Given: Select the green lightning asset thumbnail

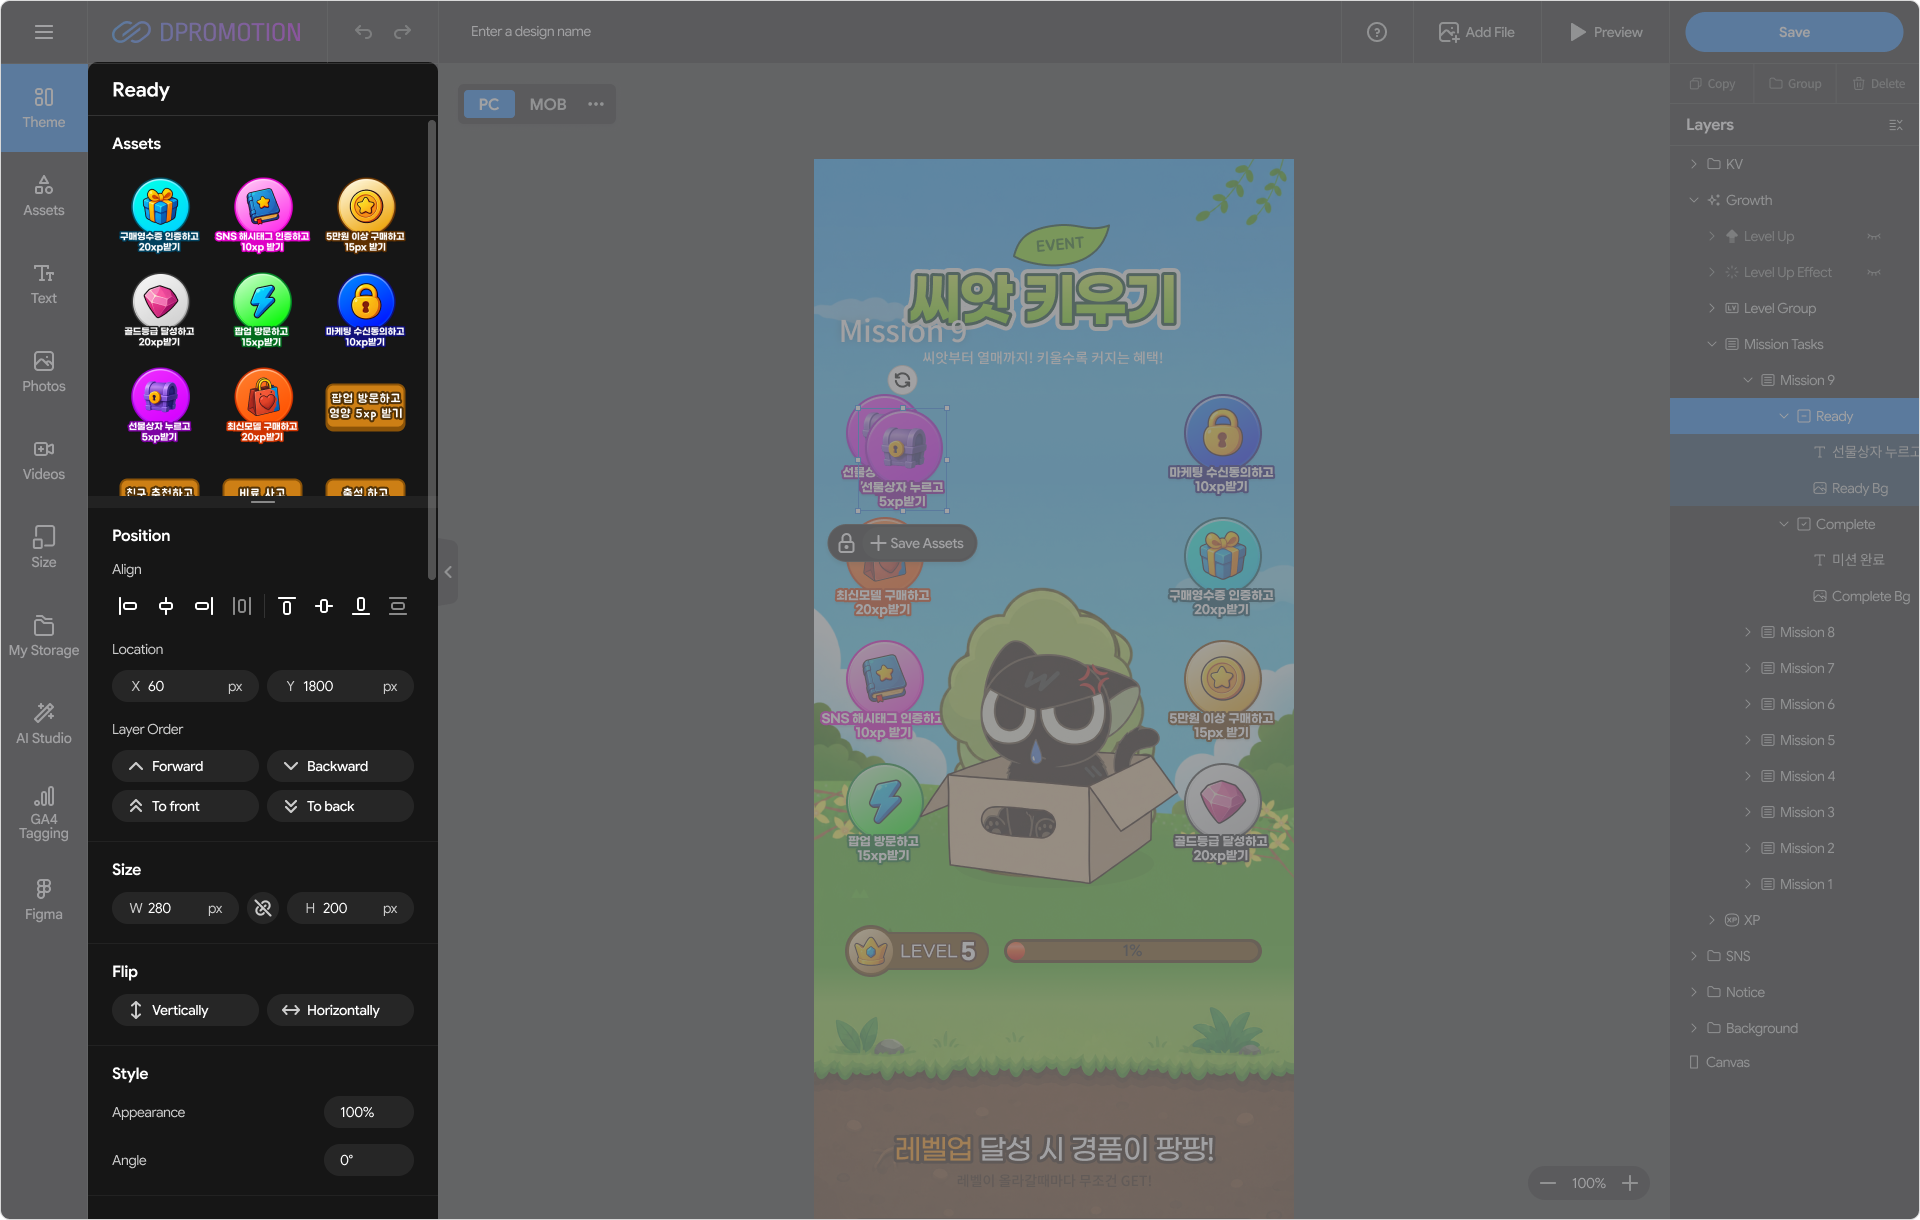Looking at the screenshot, I should (262, 311).
